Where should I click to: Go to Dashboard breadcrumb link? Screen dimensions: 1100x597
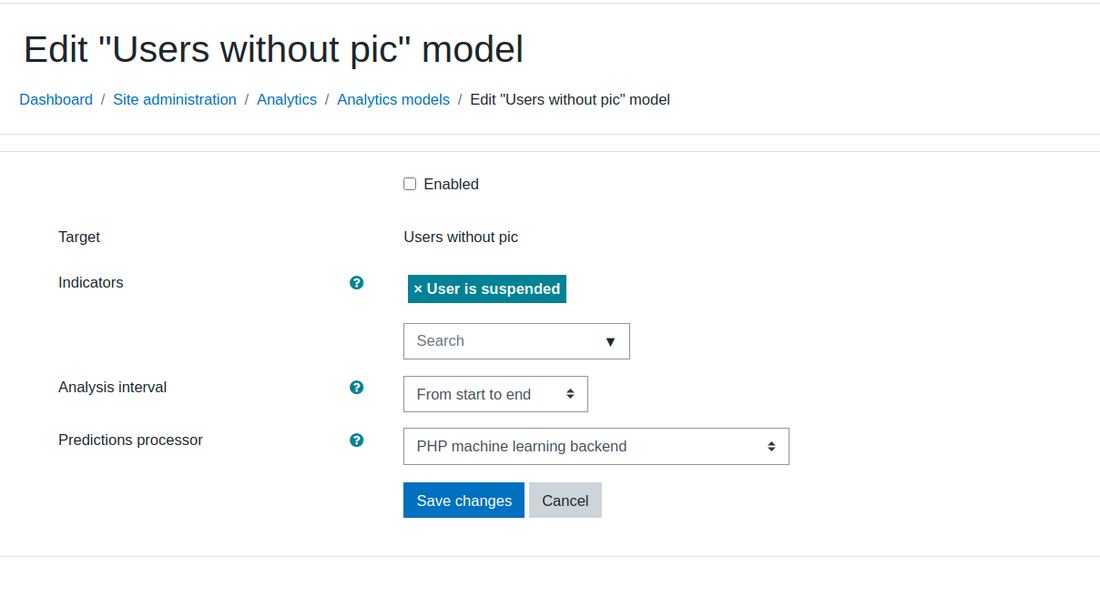point(56,100)
